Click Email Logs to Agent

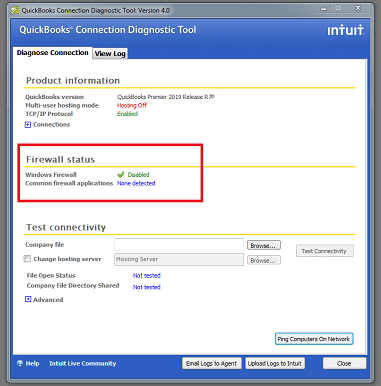point(211,363)
